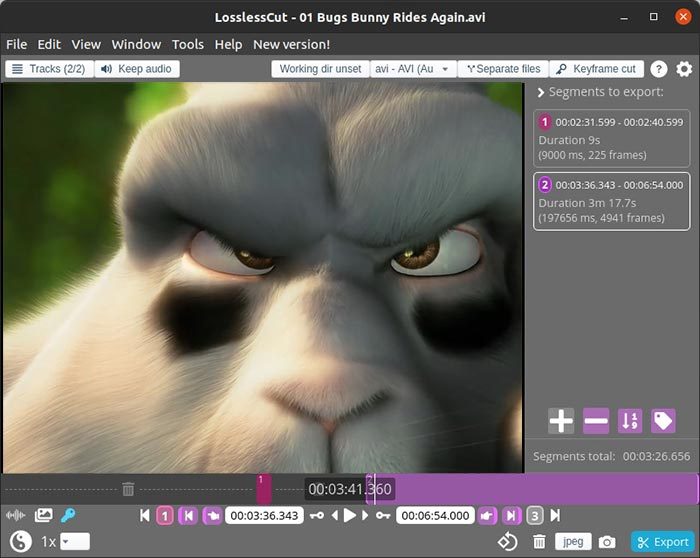
Task: Toggle the Keep audio button
Action: point(138,69)
